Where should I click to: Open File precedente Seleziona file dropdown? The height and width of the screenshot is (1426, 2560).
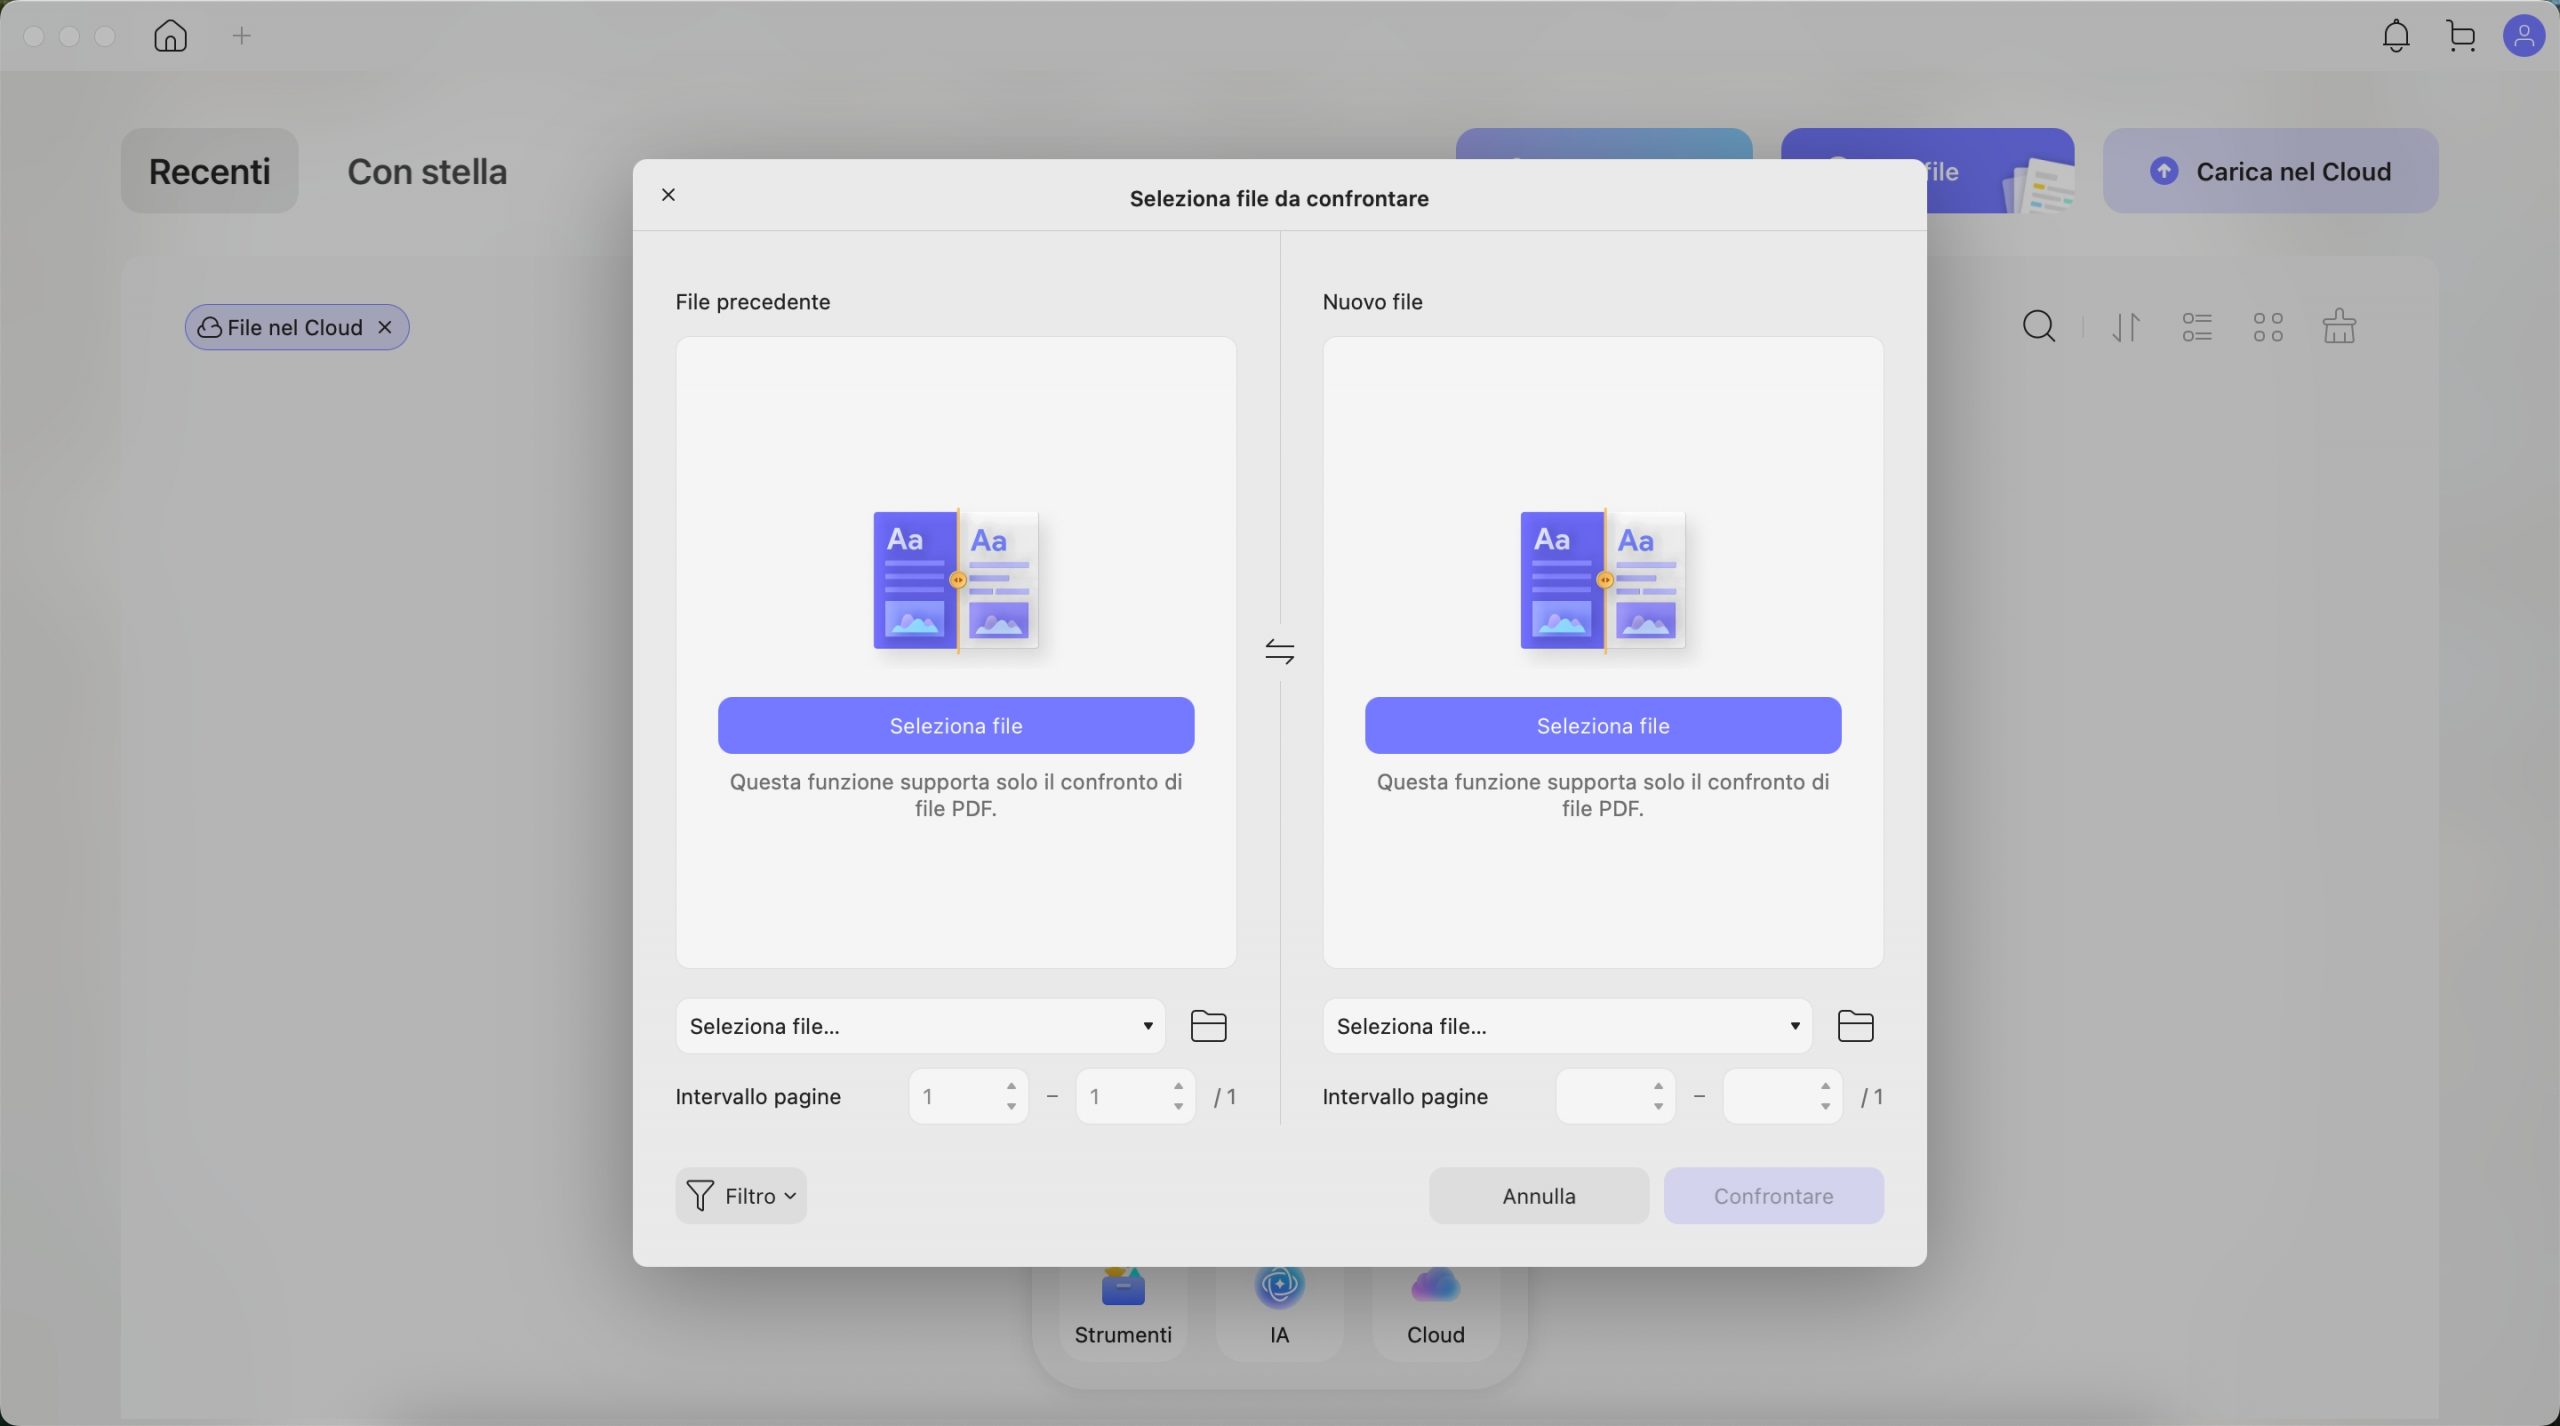[x=921, y=1026]
